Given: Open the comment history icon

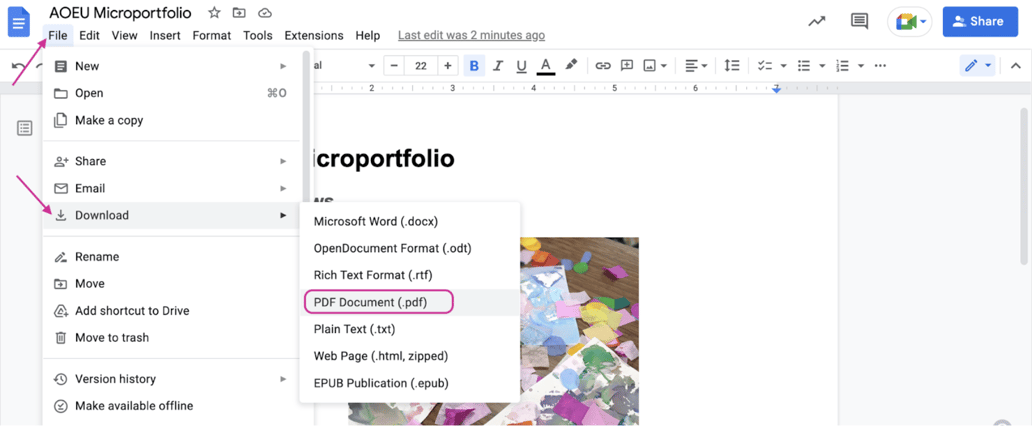Looking at the screenshot, I should 858,21.
